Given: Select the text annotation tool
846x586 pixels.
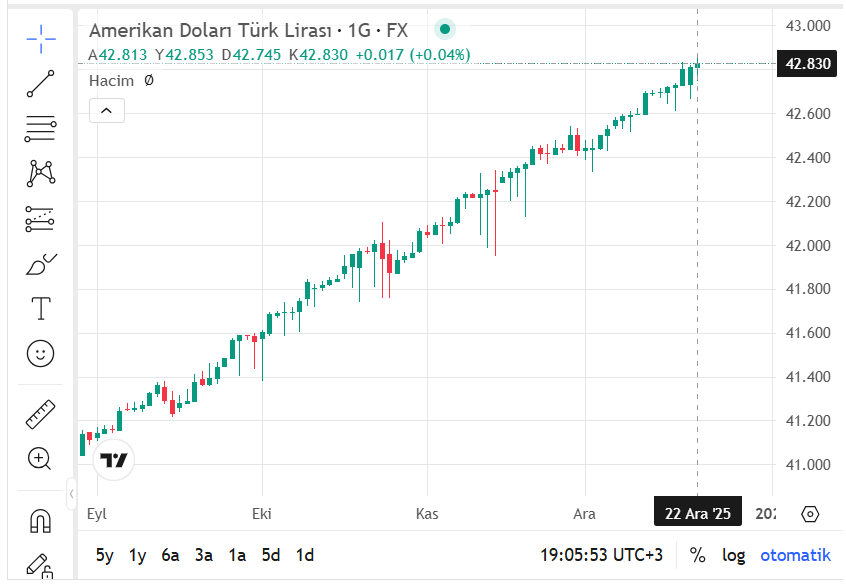Looking at the screenshot, I should tap(41, 309).
